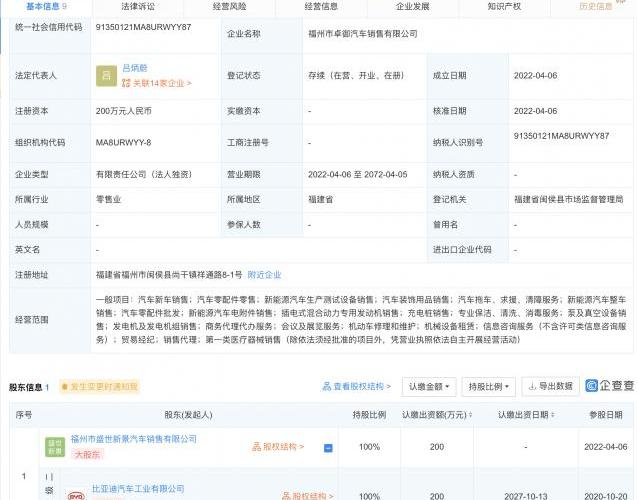Click the 吕 avatar icon of legal representative

[x=106, y=76]
